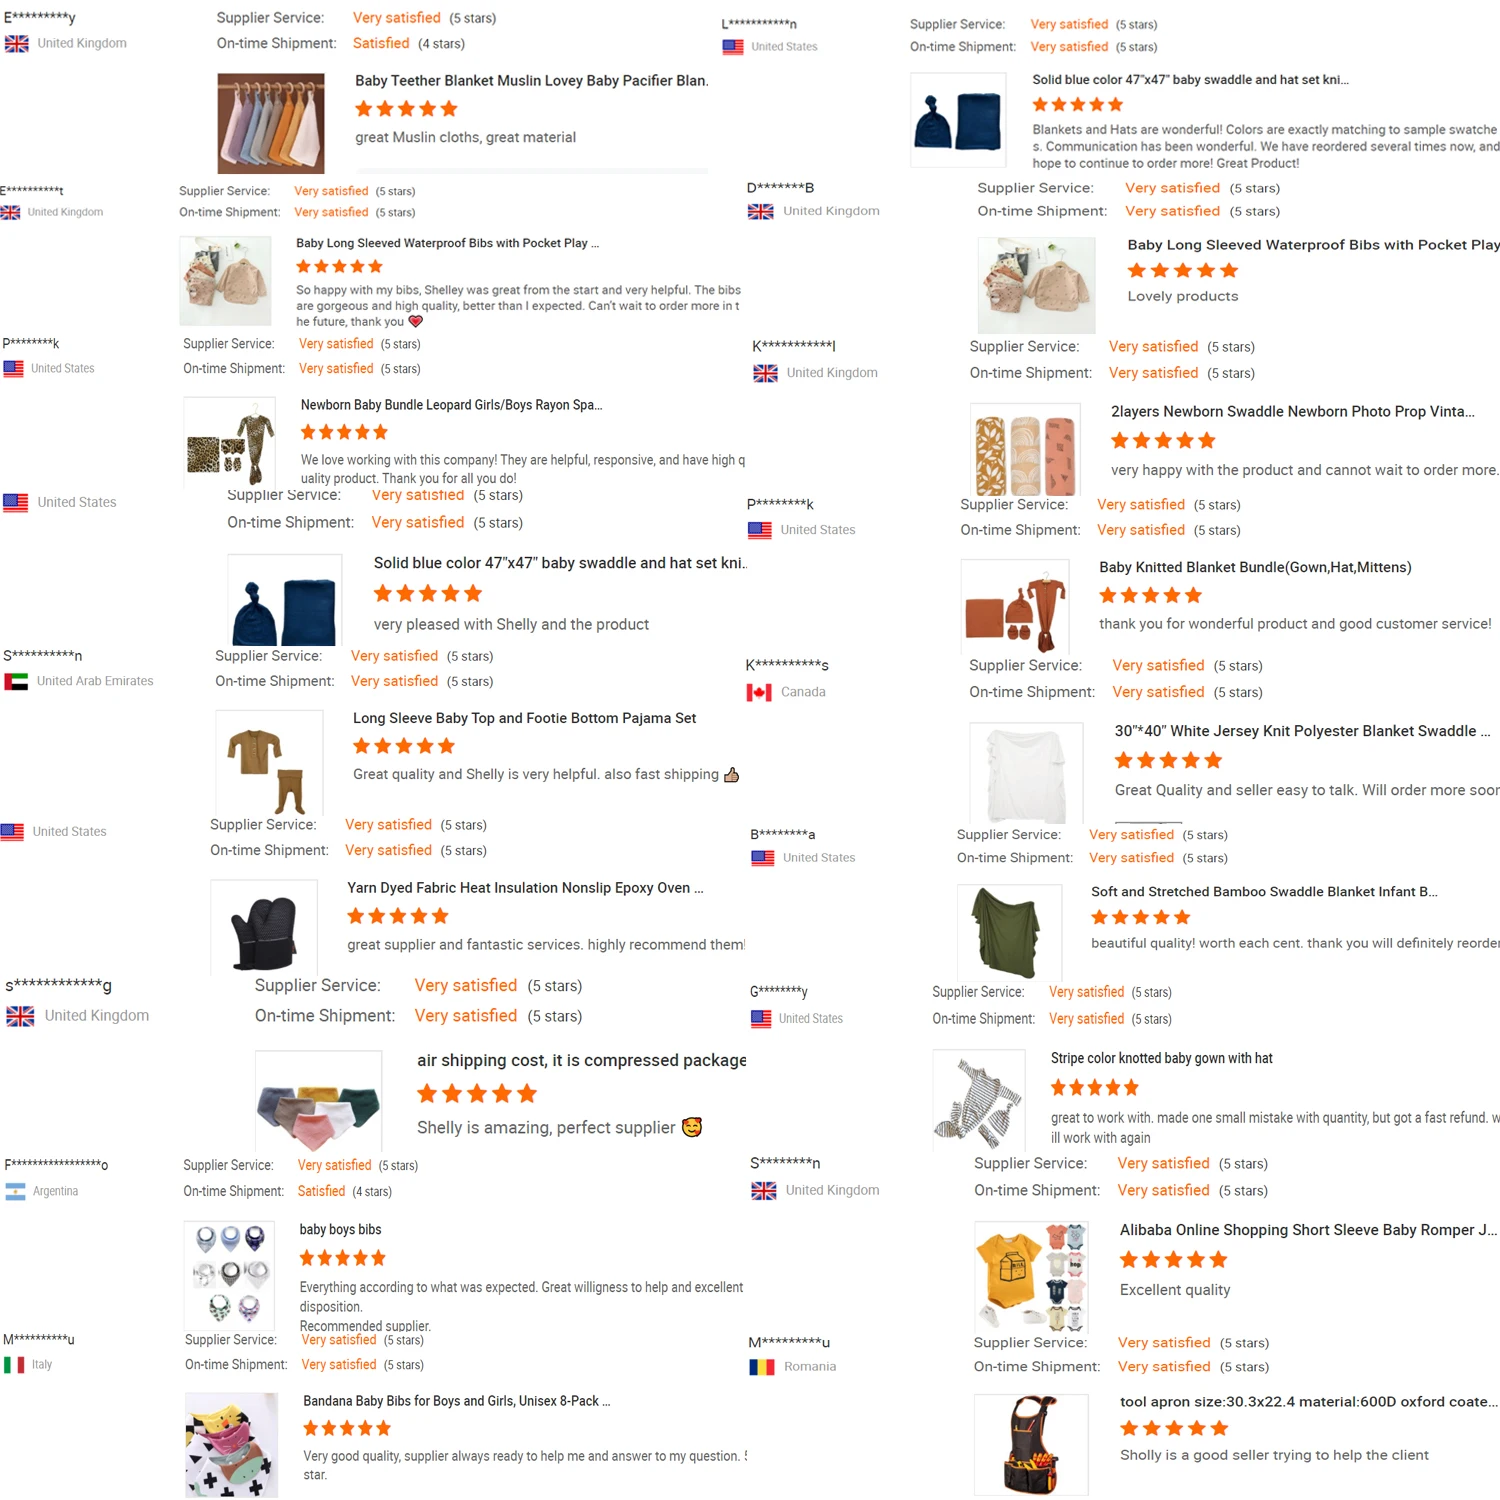Click the United Arab Emirates flag icon
Screen dimensions: 1500x1500
coord(16,682)
